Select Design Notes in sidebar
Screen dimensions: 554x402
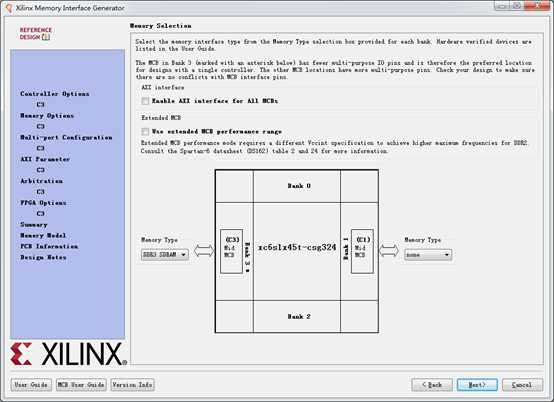[x=43, y=257]
